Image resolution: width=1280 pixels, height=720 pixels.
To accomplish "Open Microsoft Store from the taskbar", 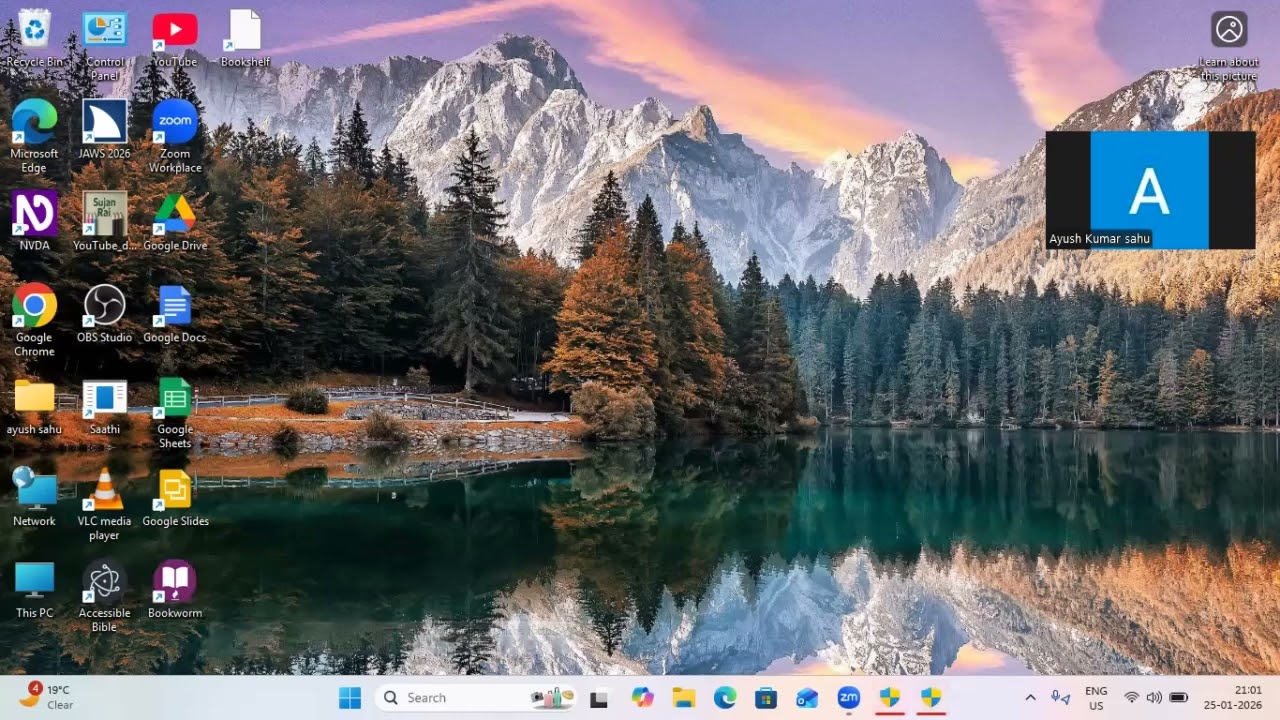I will pos(766,698).
